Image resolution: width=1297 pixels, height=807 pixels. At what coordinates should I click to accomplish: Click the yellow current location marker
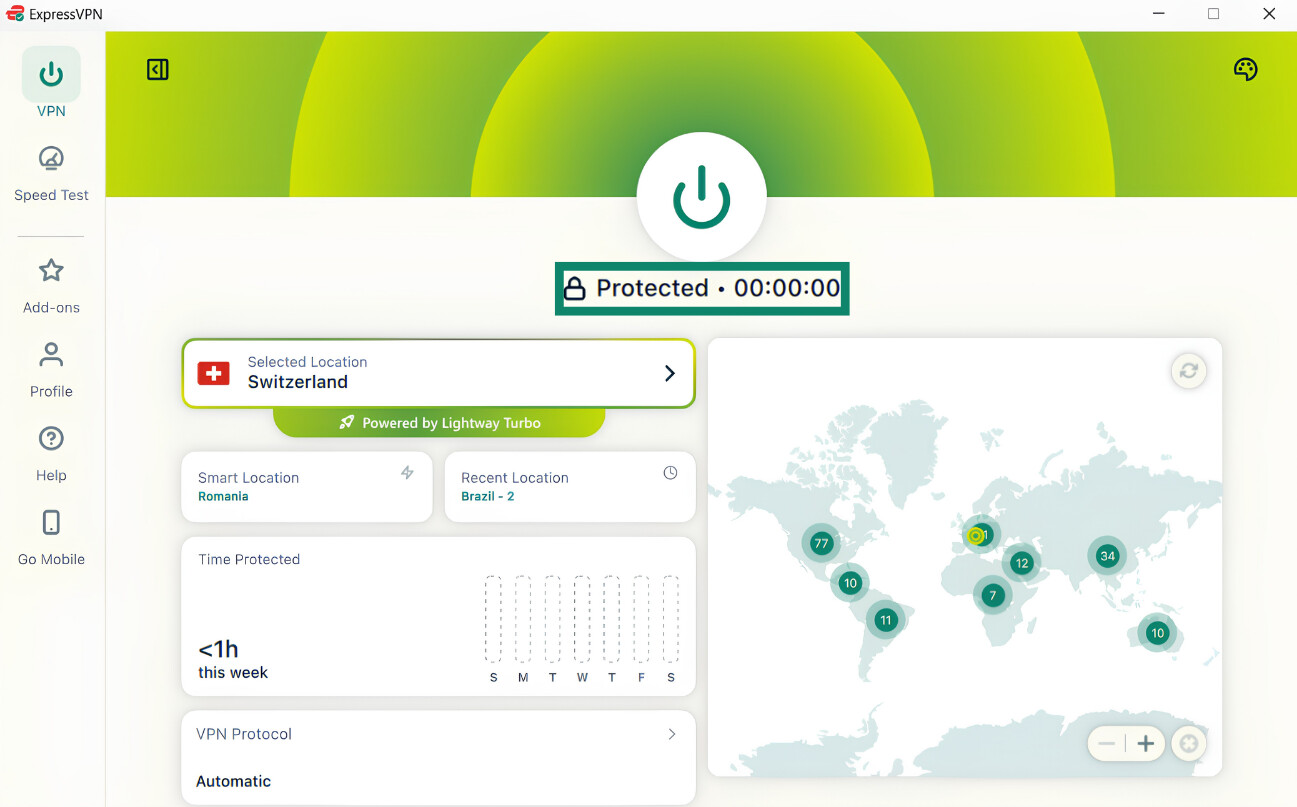tap(976, 536)
